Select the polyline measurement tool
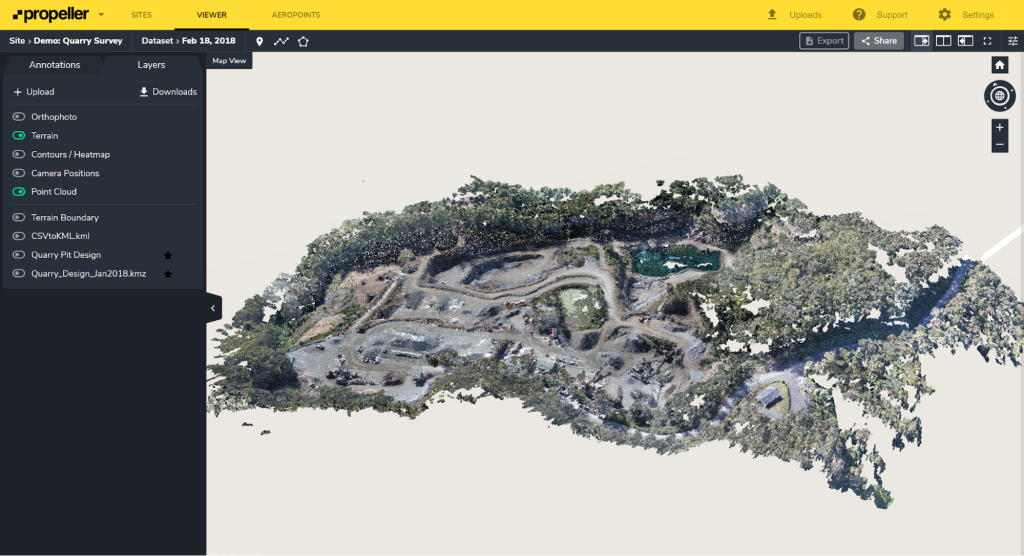Image resolution: width=1024 pixels, height=556 pixels. pyautogui.click(x=281, y=41)
